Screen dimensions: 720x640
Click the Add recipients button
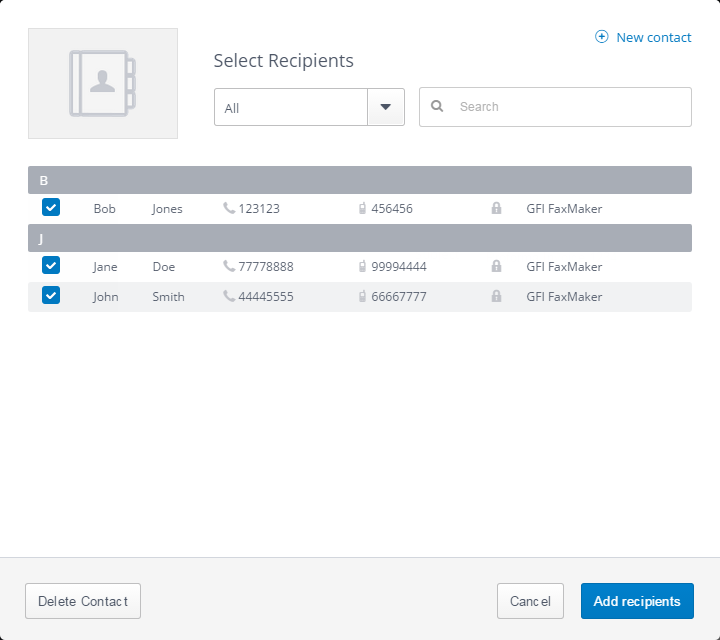(637, 601)
